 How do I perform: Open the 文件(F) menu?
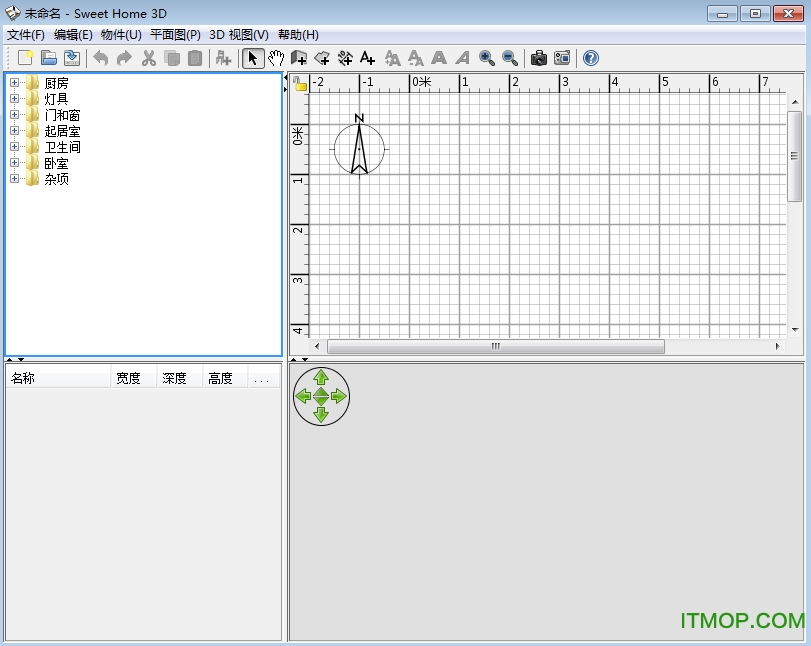tap(26, 34)
